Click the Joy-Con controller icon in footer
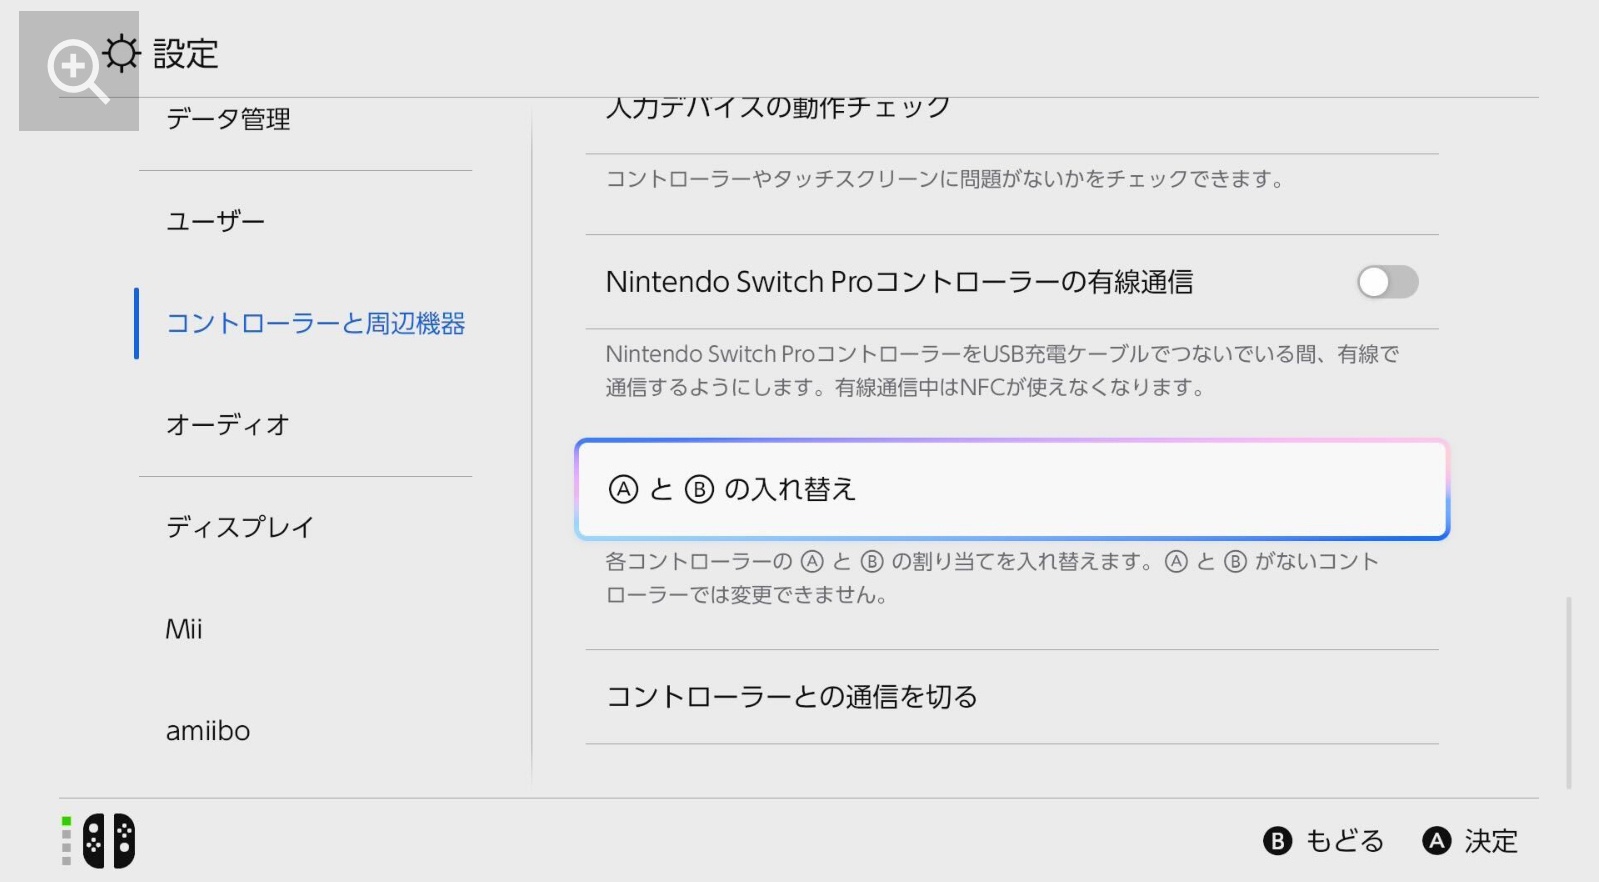 [109, 841]
